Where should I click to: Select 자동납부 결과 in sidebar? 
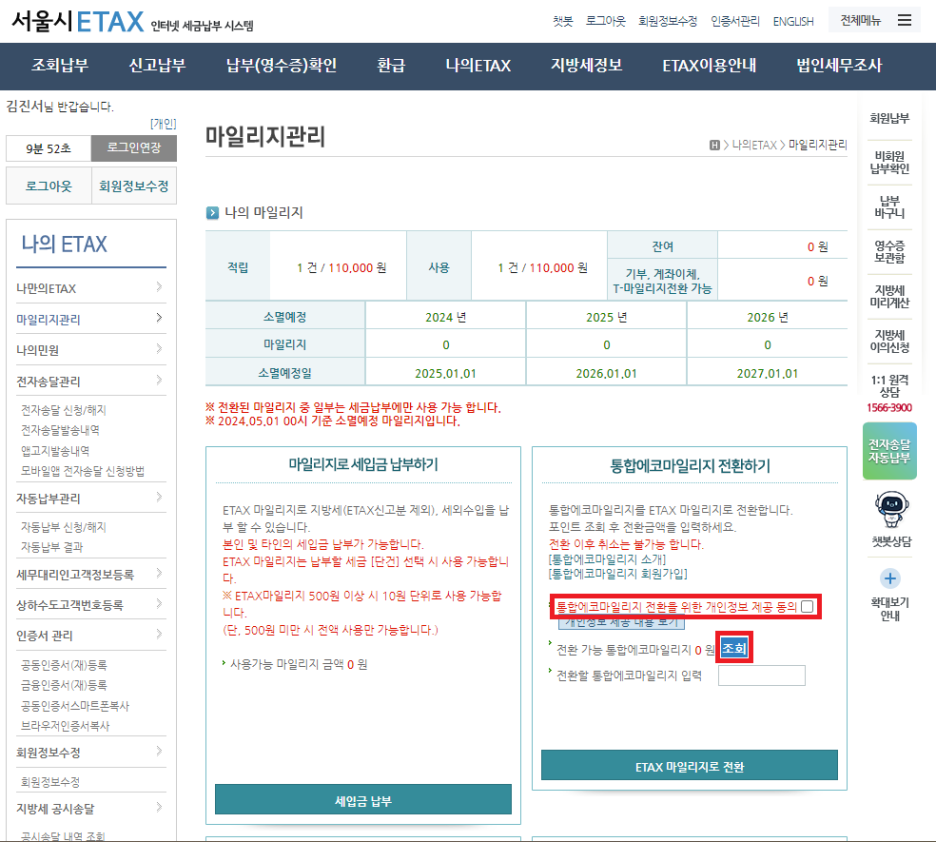[x=52, y=547]
